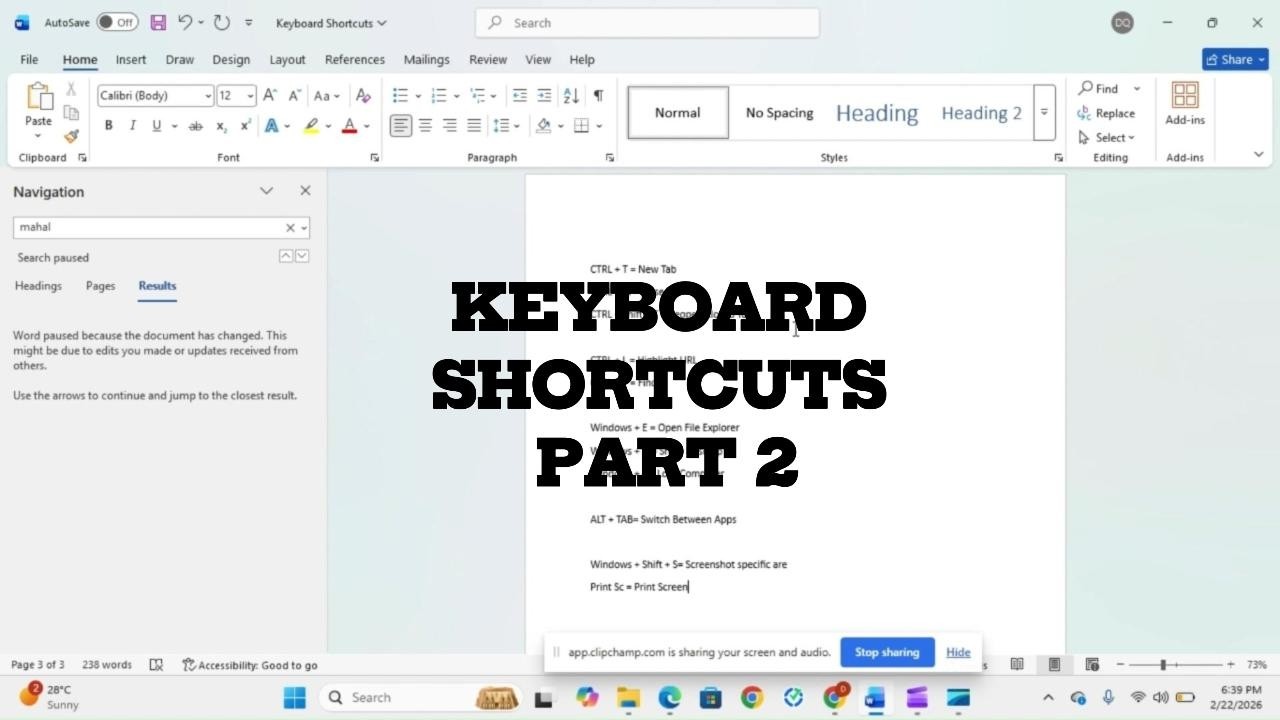Click the Numbering list icon

438,95
